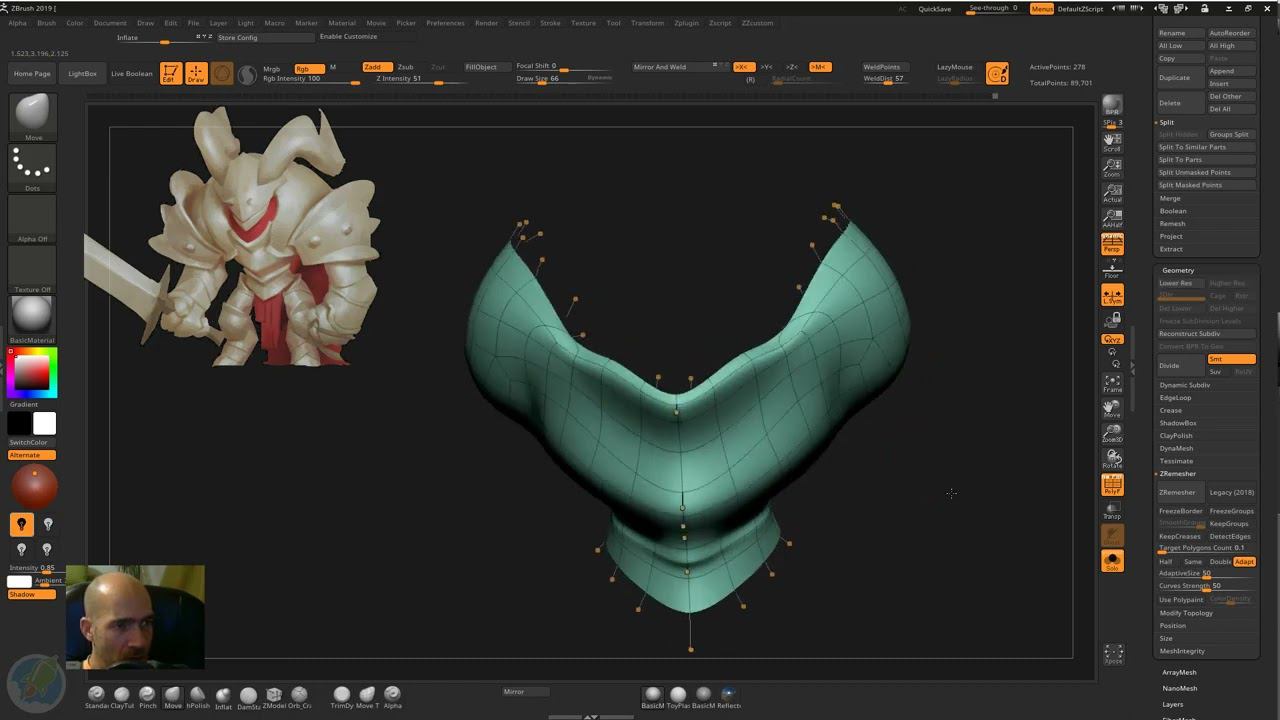Open the Stroke menu
The width and height of the screenshot is (1280, 720).
550,23
